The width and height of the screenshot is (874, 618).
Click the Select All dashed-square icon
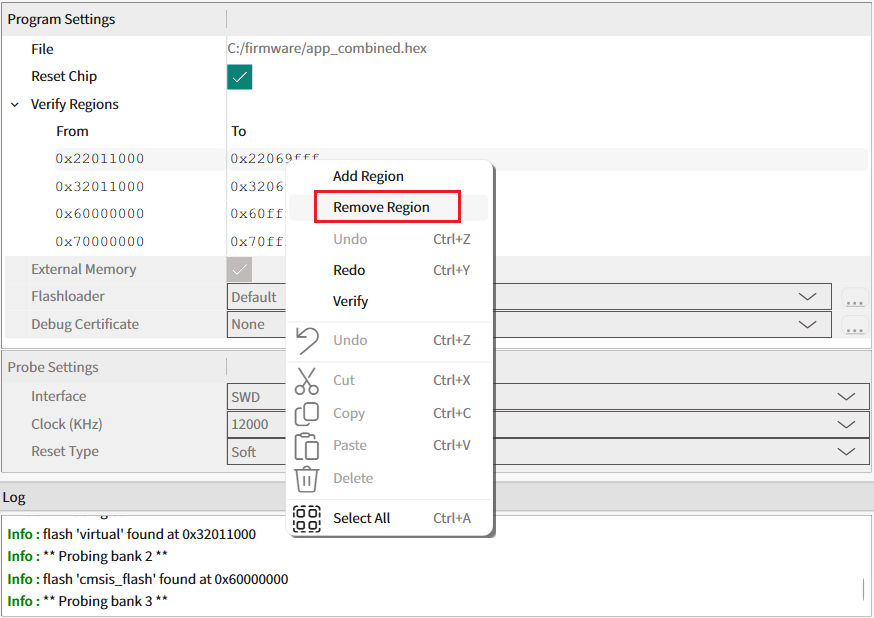307,519
